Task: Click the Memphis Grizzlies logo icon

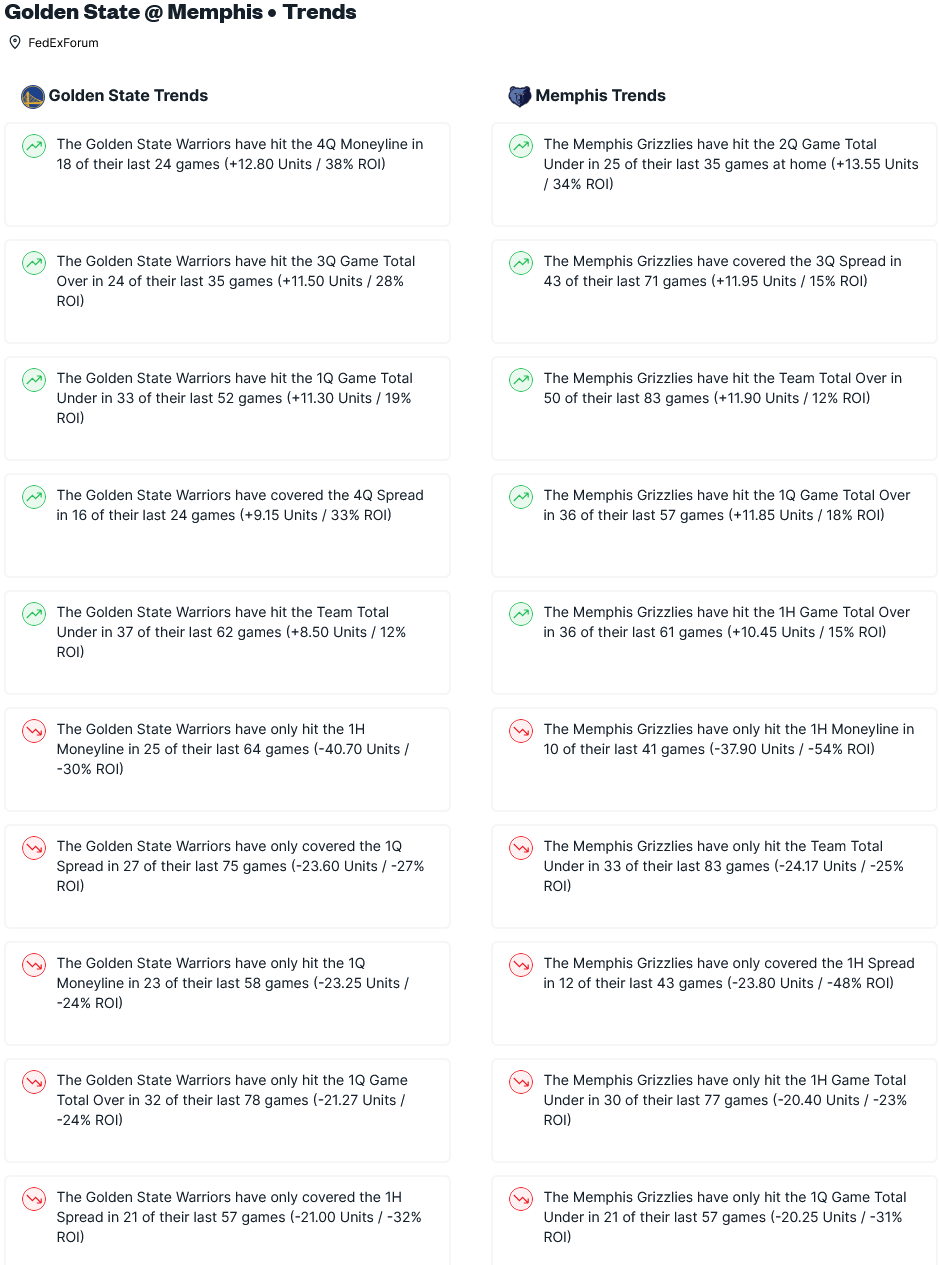Action: pyautogui.click(x=520, y=96)
